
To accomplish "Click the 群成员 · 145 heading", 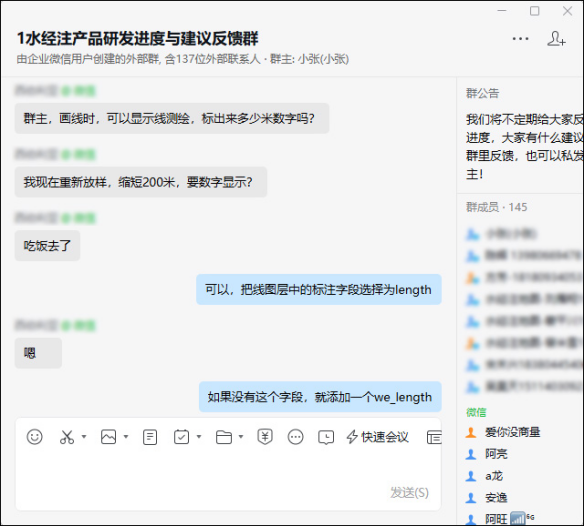I will coord(496,207).
